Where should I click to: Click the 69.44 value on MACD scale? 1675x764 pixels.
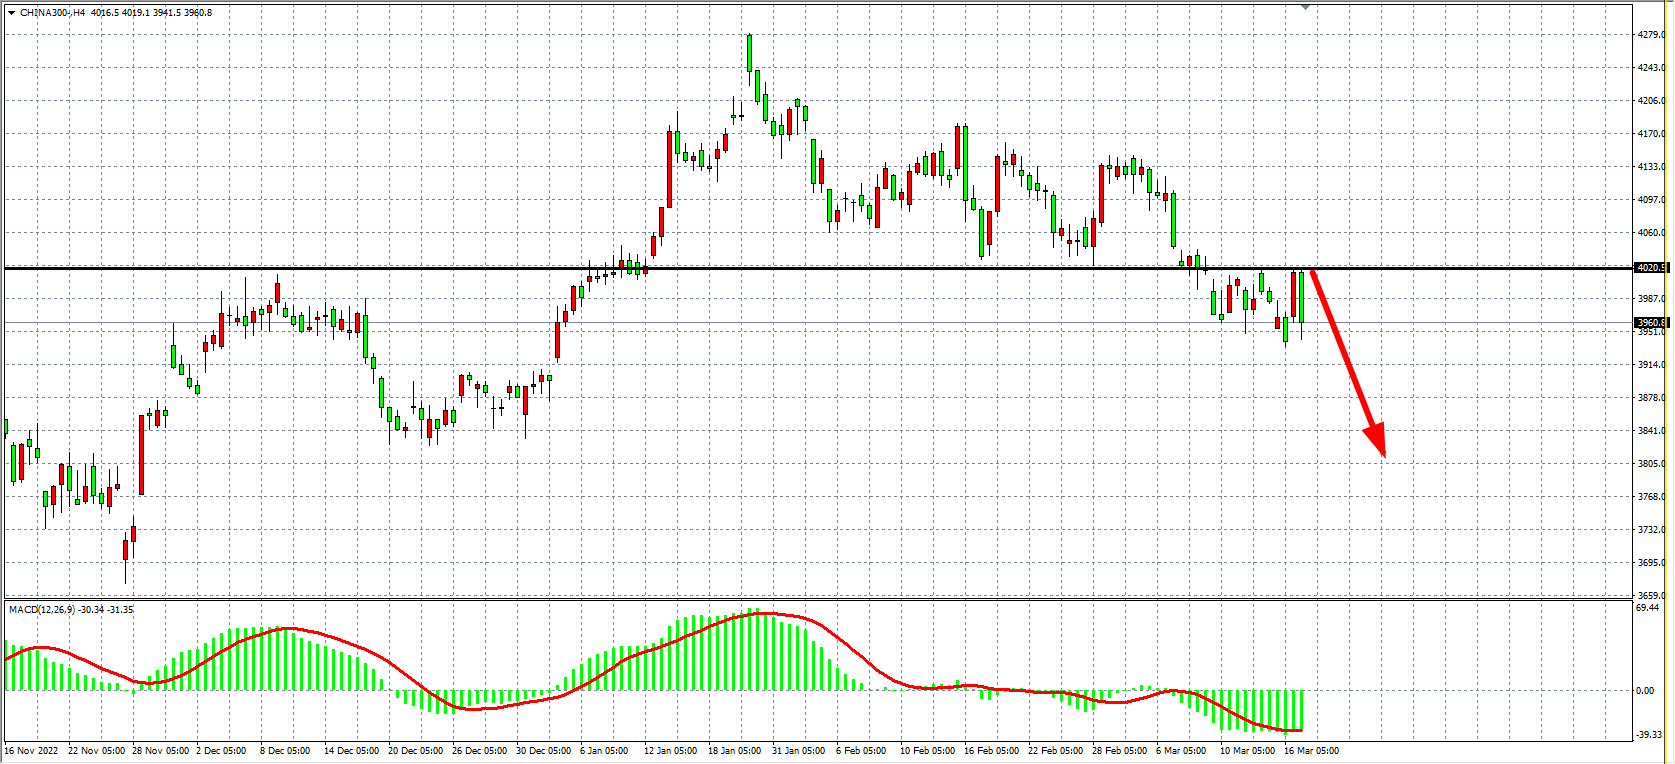click(x=1648, y=608)
